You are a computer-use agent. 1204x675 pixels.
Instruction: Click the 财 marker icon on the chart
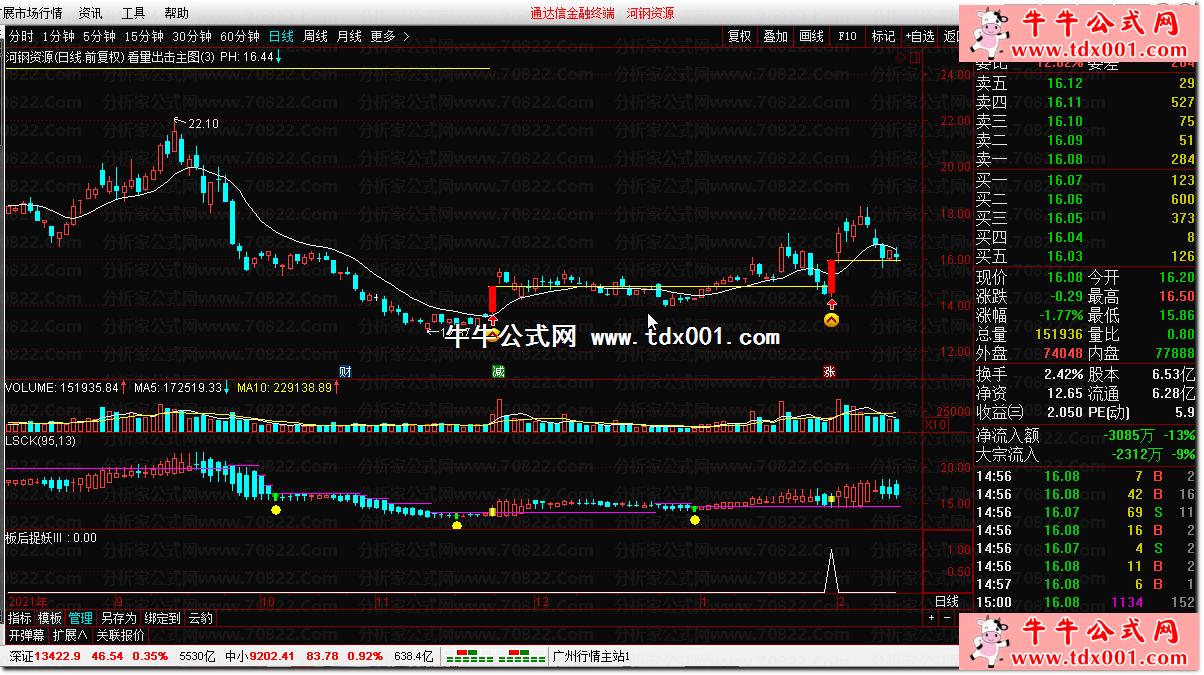coord(345,371)
